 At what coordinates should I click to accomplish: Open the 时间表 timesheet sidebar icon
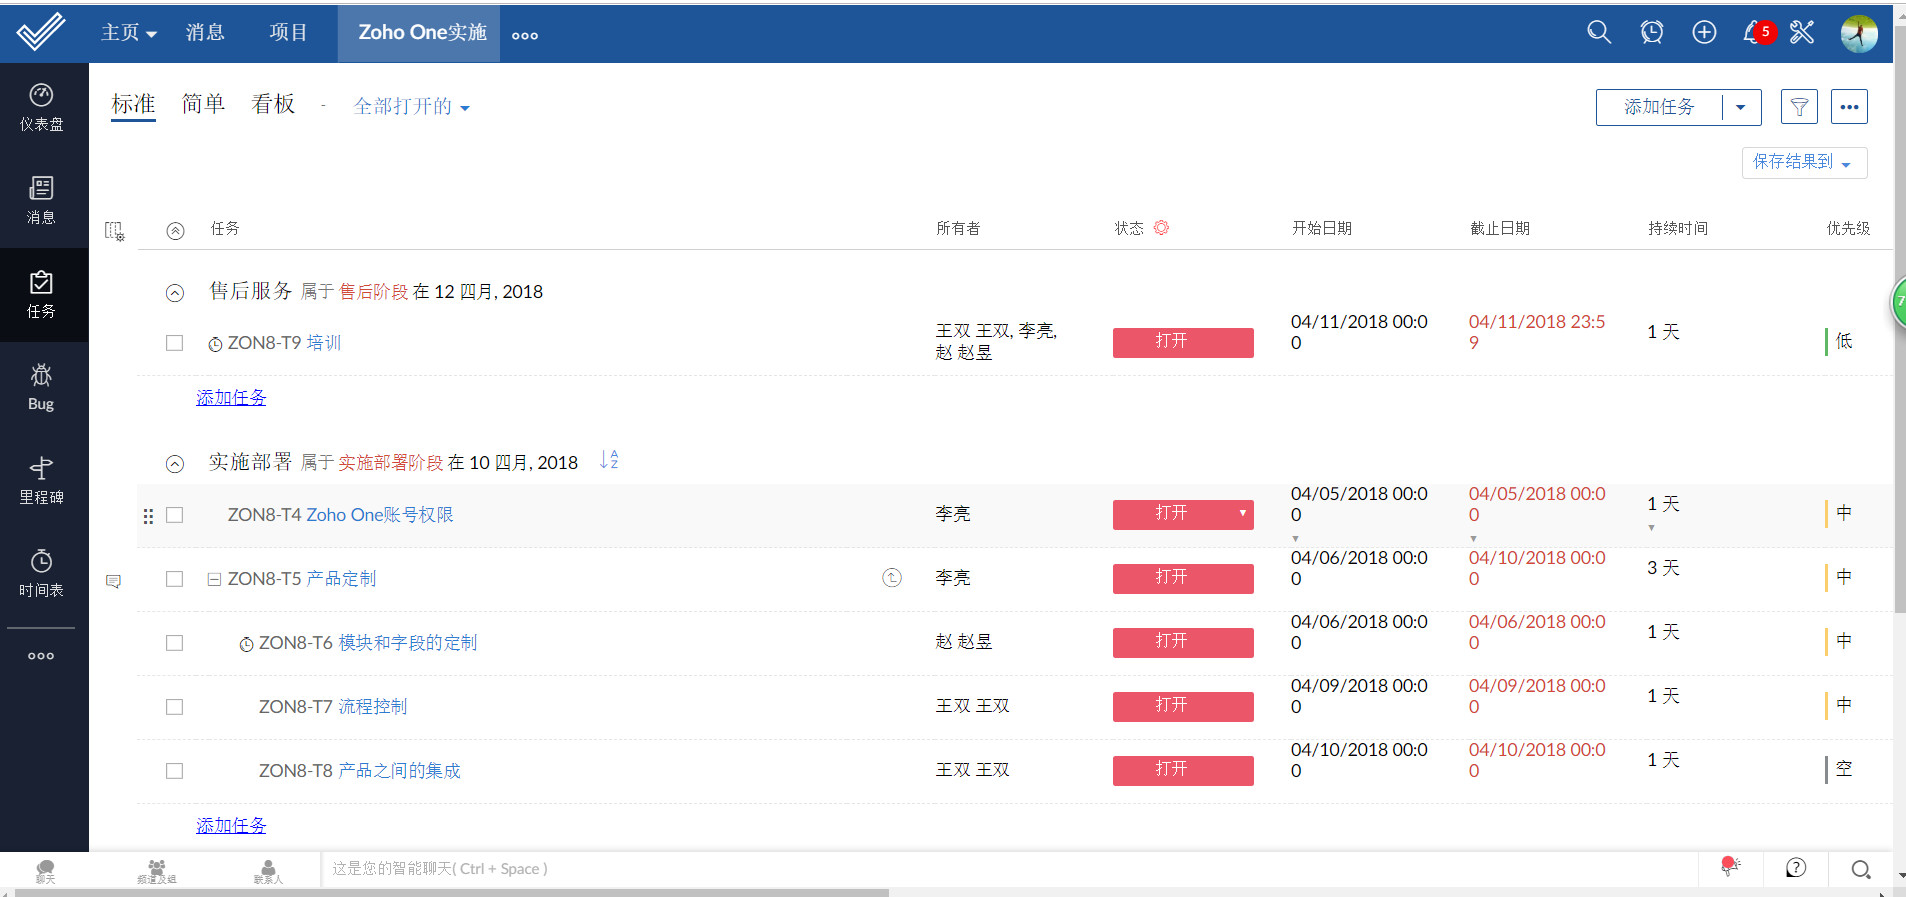tap(41, 573)
